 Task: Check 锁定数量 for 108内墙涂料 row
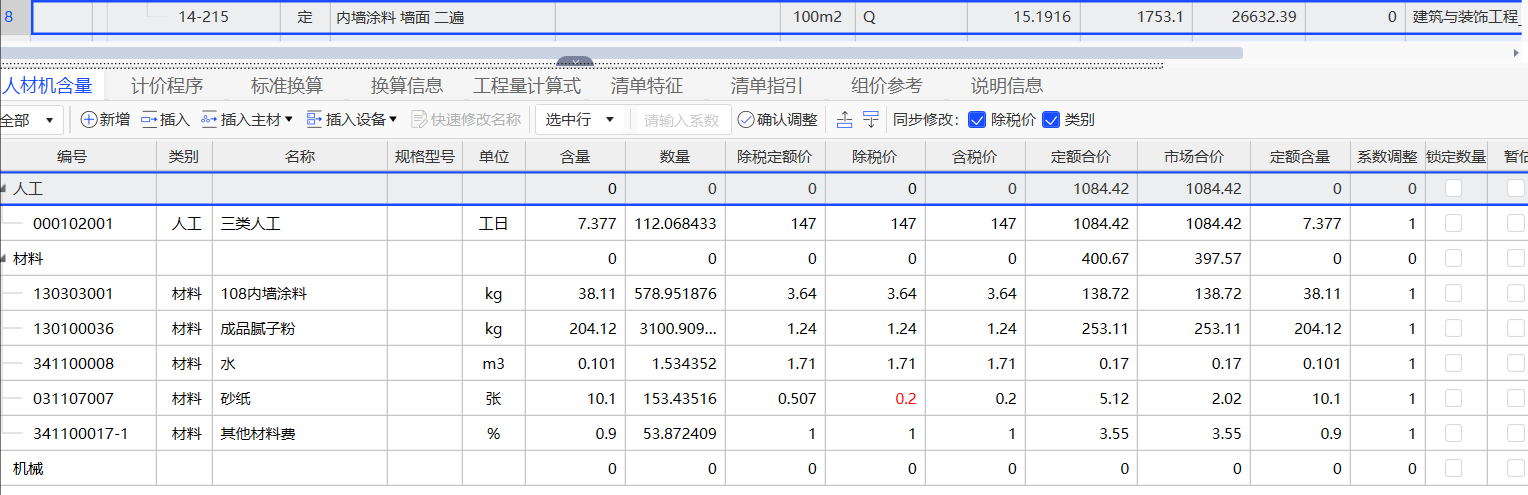1453,293
